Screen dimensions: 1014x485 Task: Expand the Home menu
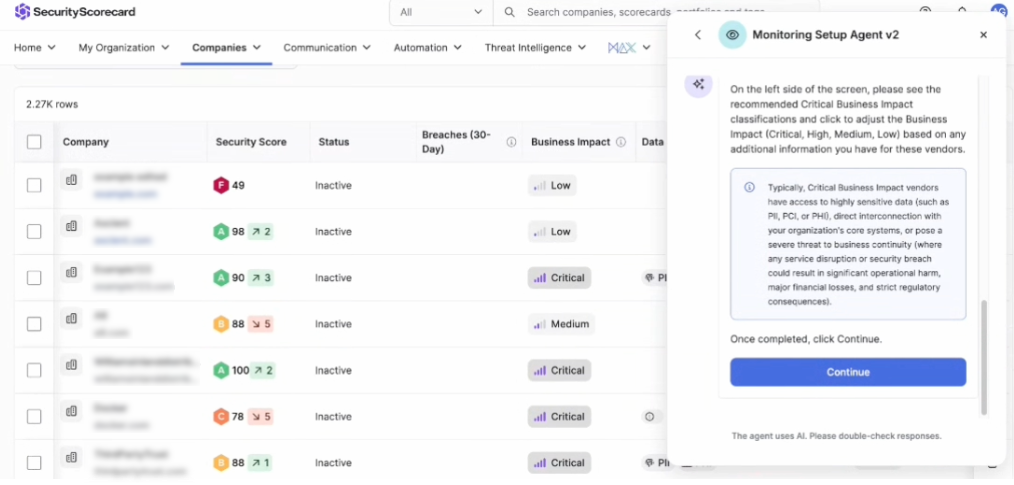(35, 48)
